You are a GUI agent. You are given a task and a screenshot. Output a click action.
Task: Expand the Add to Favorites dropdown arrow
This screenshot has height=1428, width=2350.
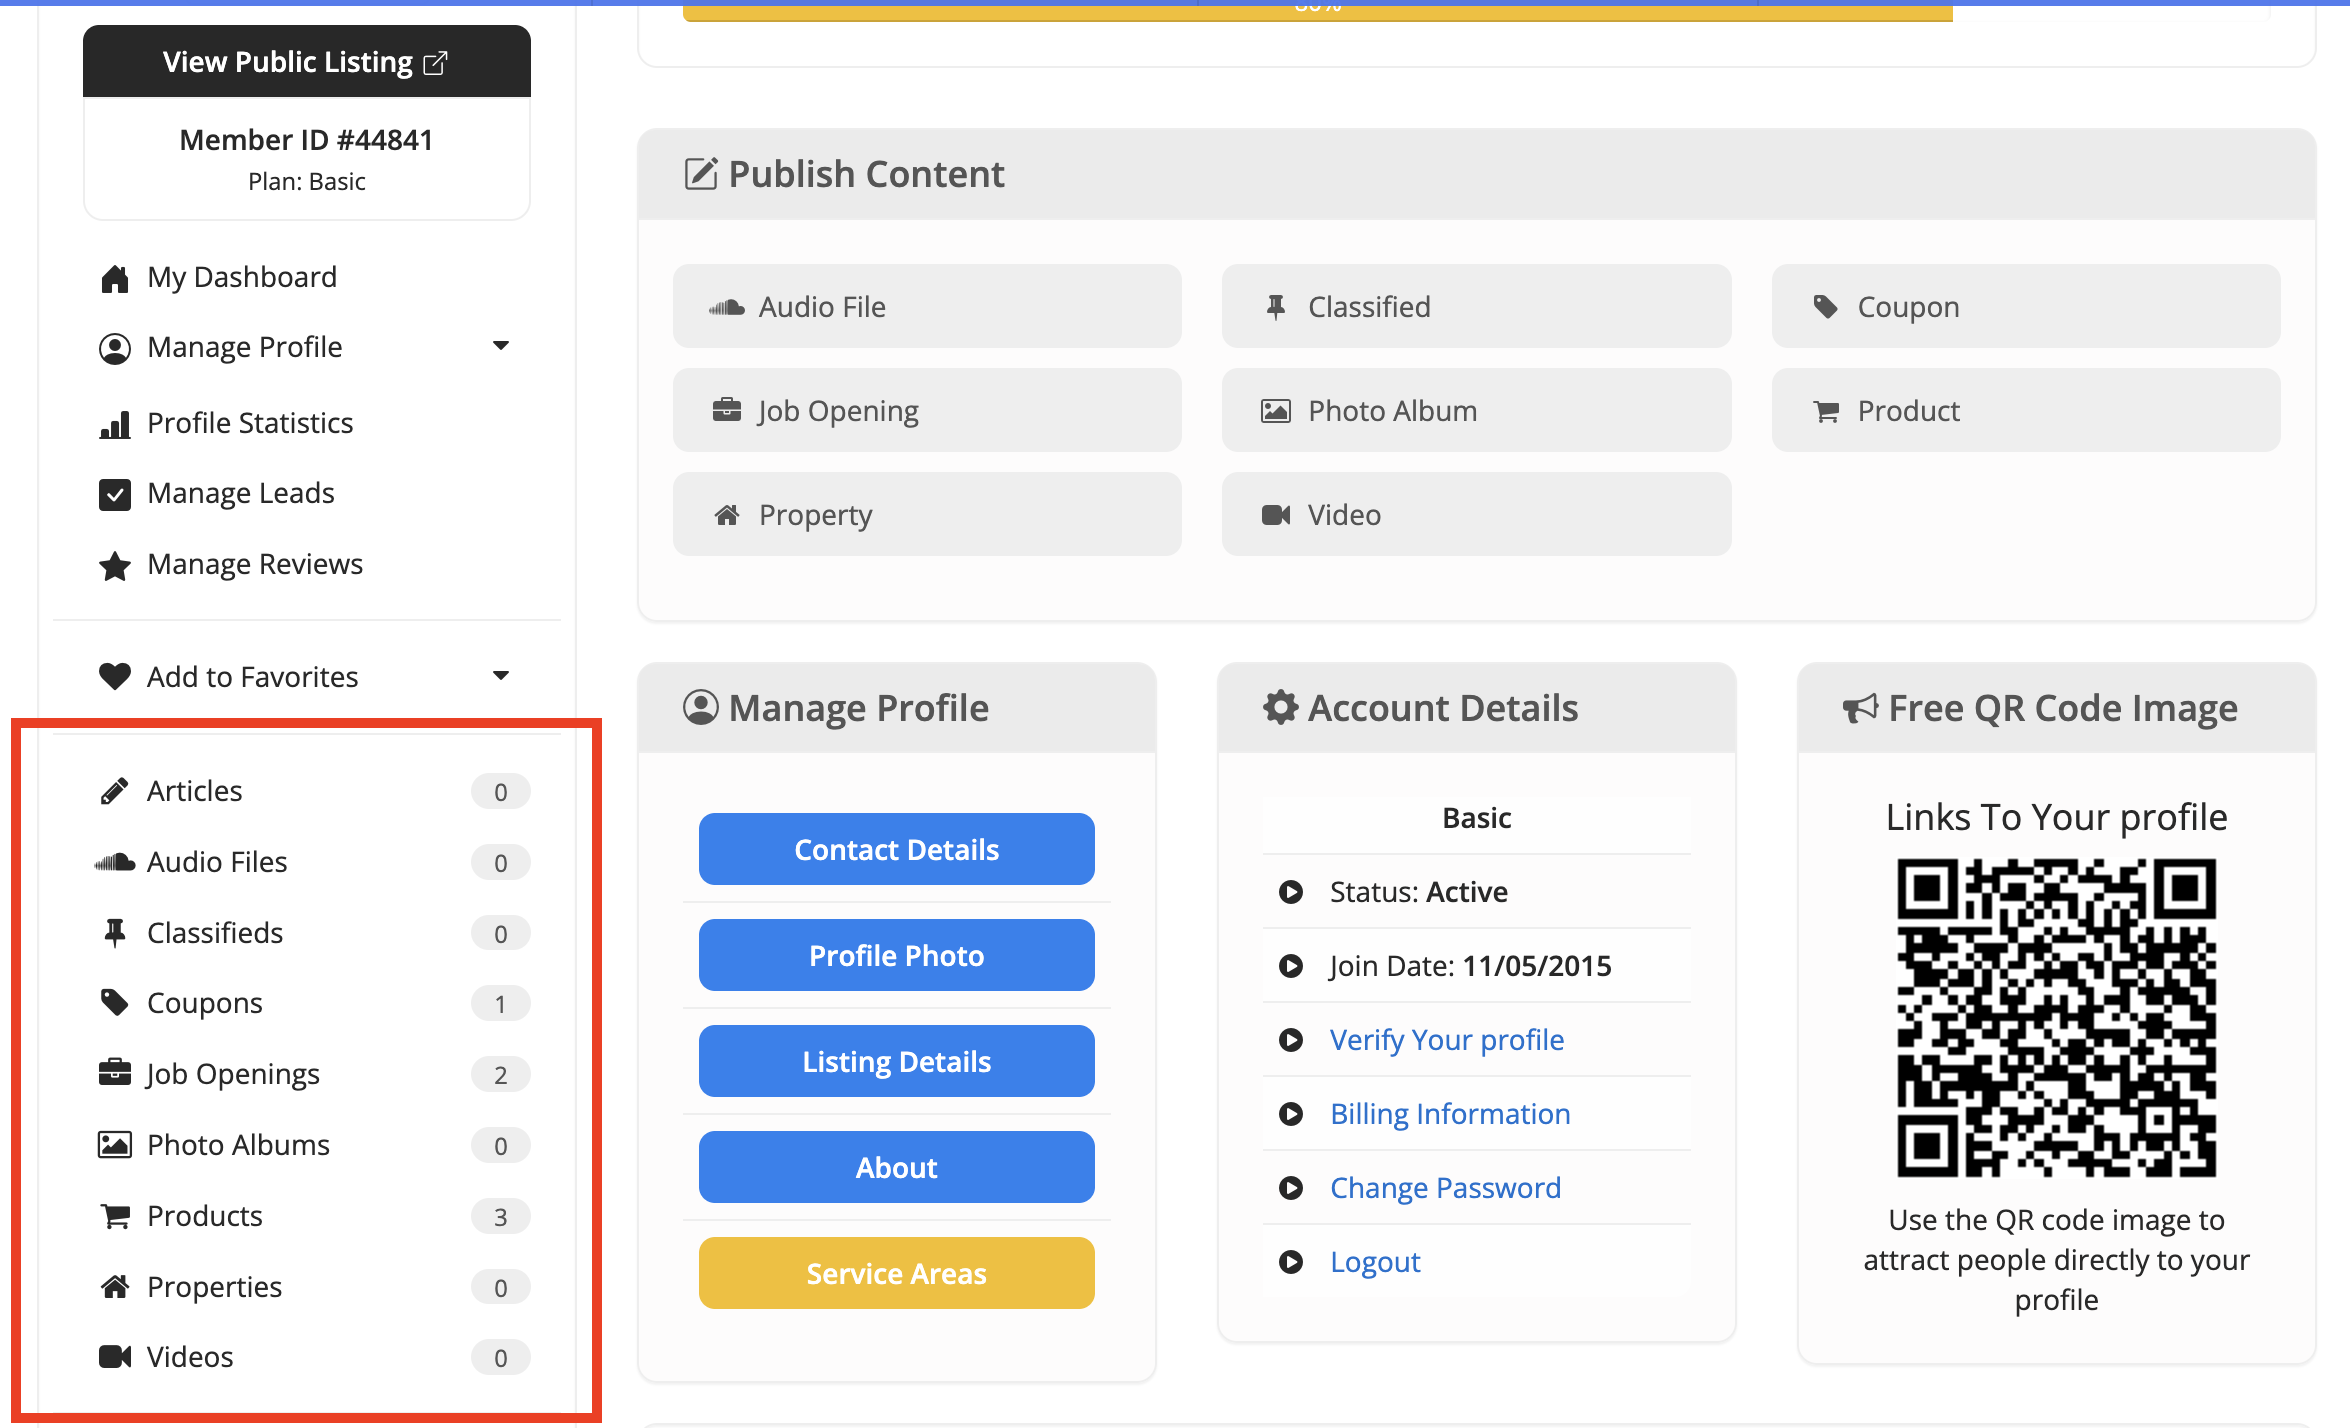pyautogui.click(x=501, y=676)
